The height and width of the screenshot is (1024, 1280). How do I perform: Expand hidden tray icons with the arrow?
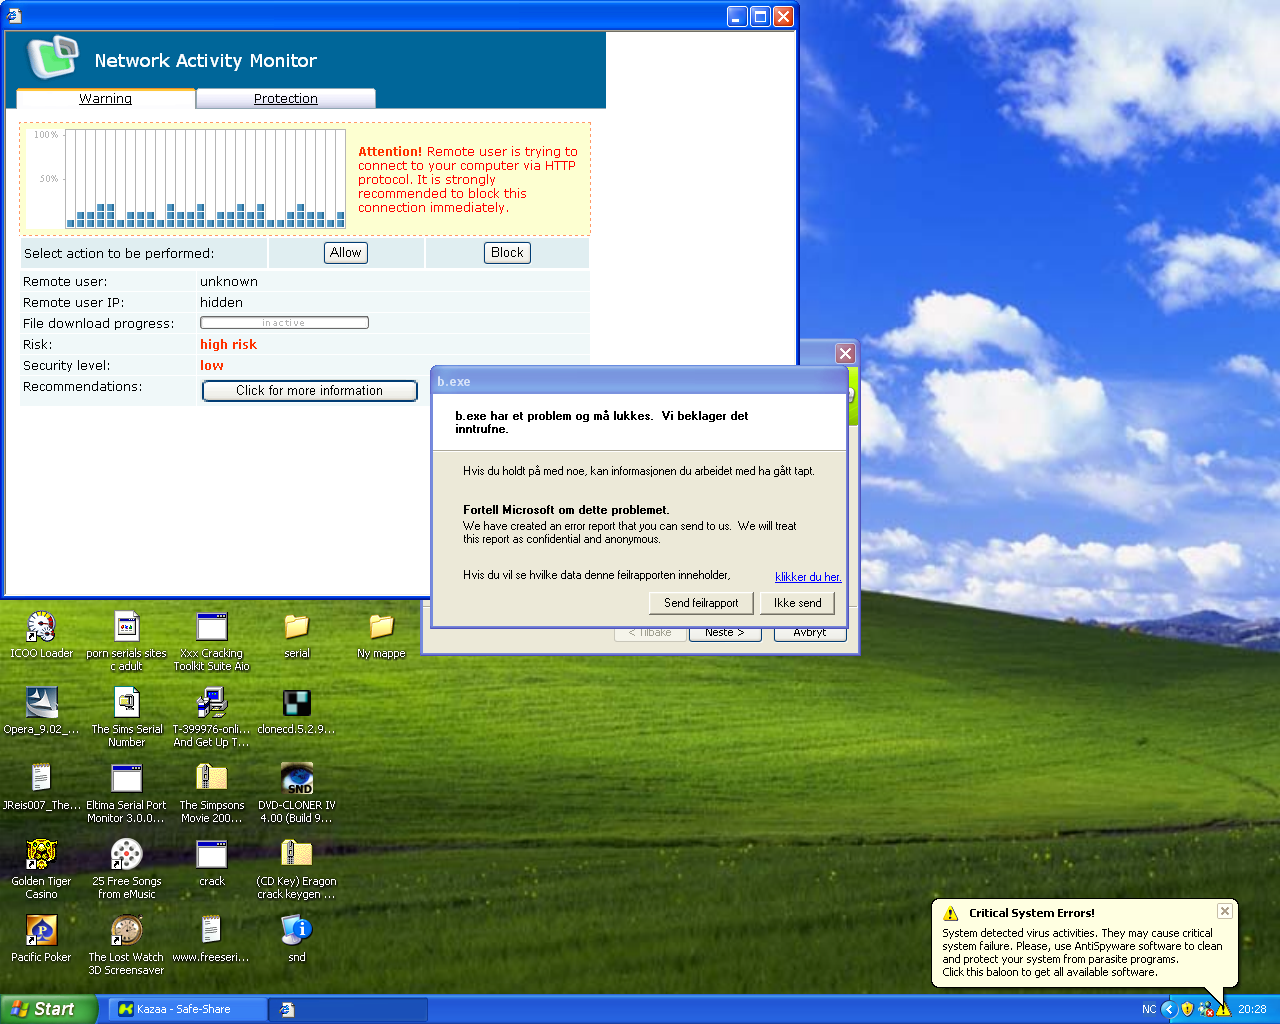pos(1169,1009)
